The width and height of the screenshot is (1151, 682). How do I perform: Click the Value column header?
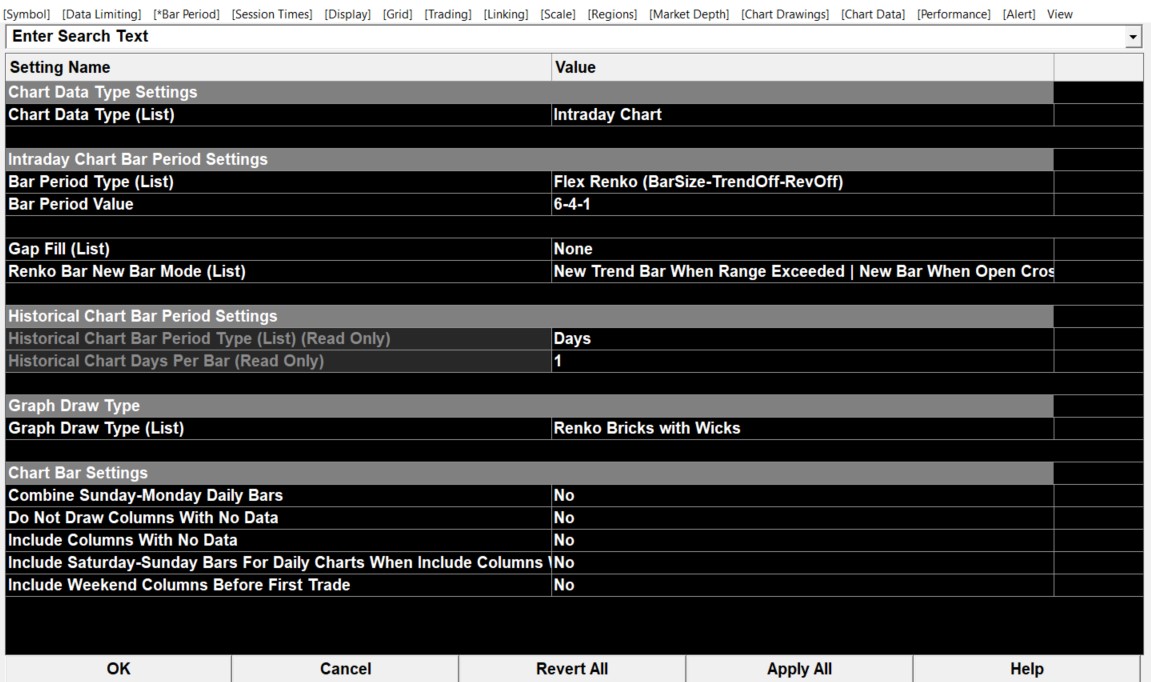tap(802, 68)
